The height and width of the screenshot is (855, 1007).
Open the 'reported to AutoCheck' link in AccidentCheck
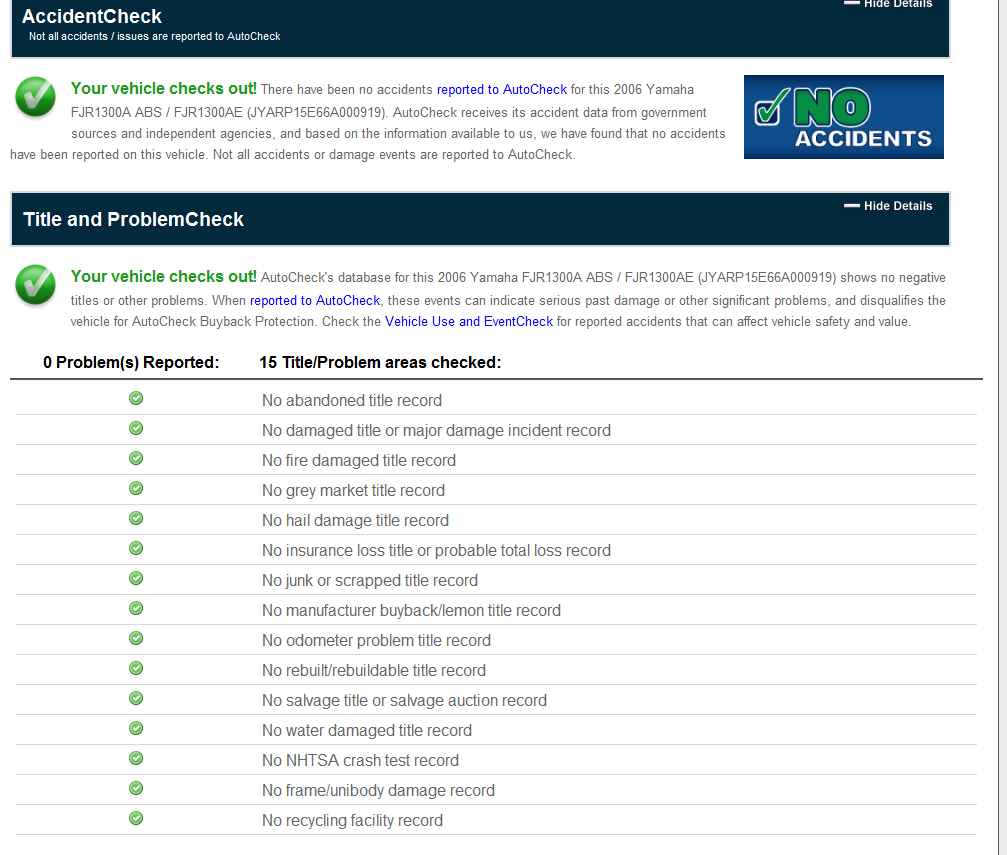[x=502, y=89]
